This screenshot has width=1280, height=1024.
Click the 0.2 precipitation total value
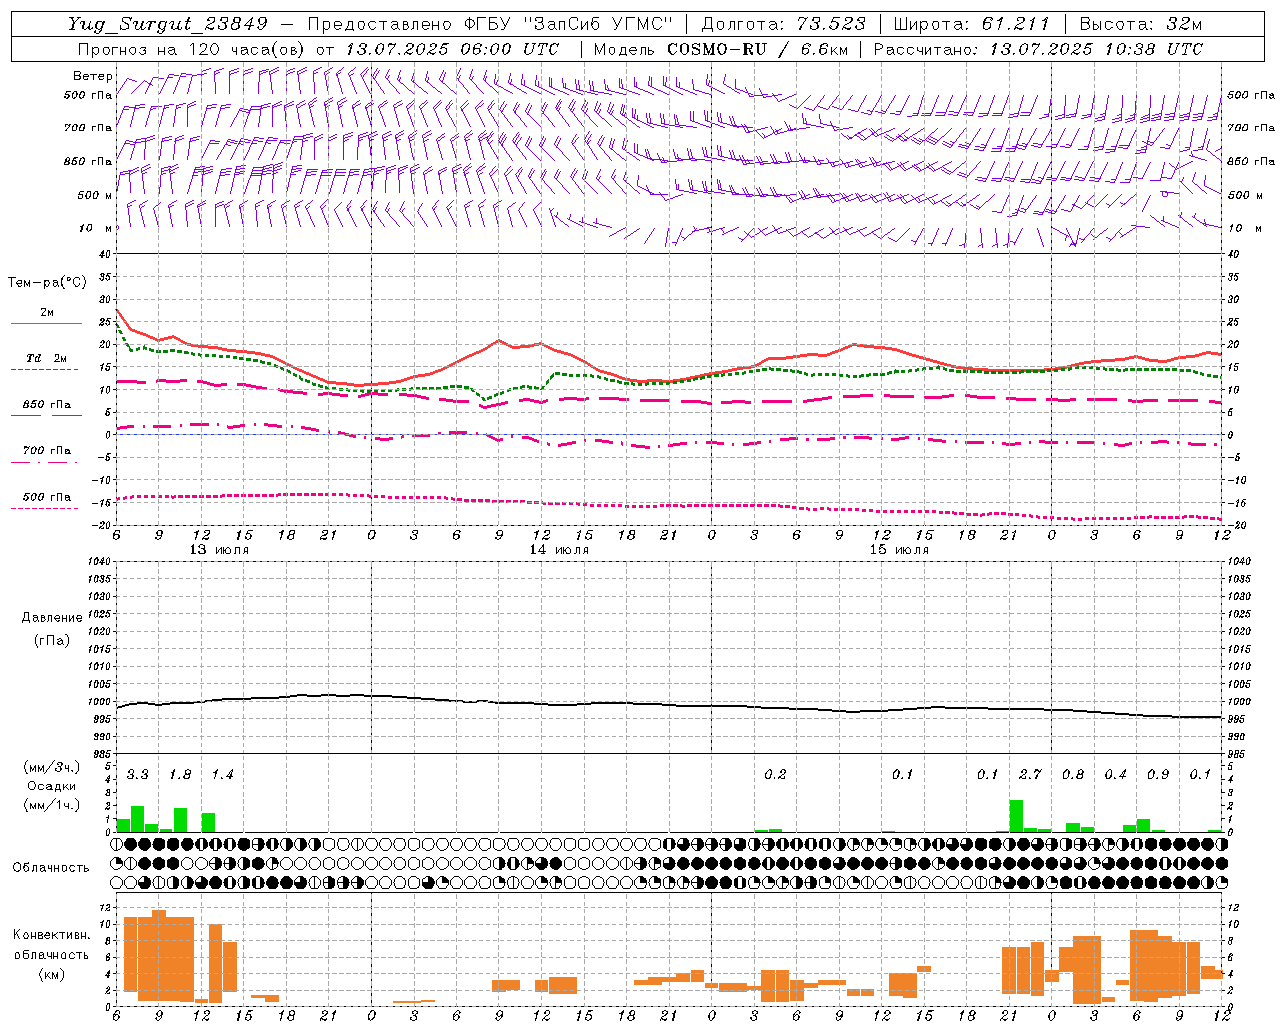tap(775, 775)
